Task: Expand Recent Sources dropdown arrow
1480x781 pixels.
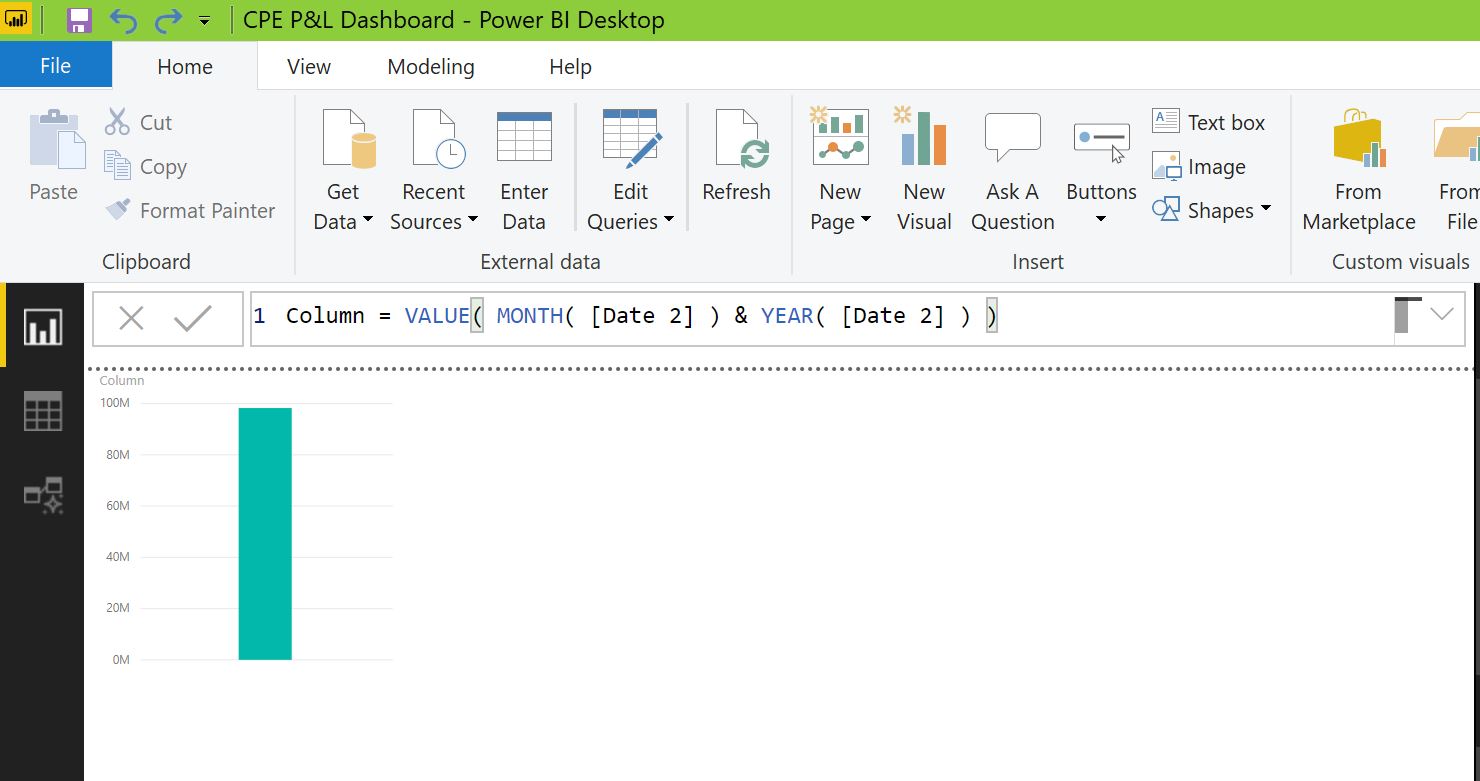Action: (472, 221)
